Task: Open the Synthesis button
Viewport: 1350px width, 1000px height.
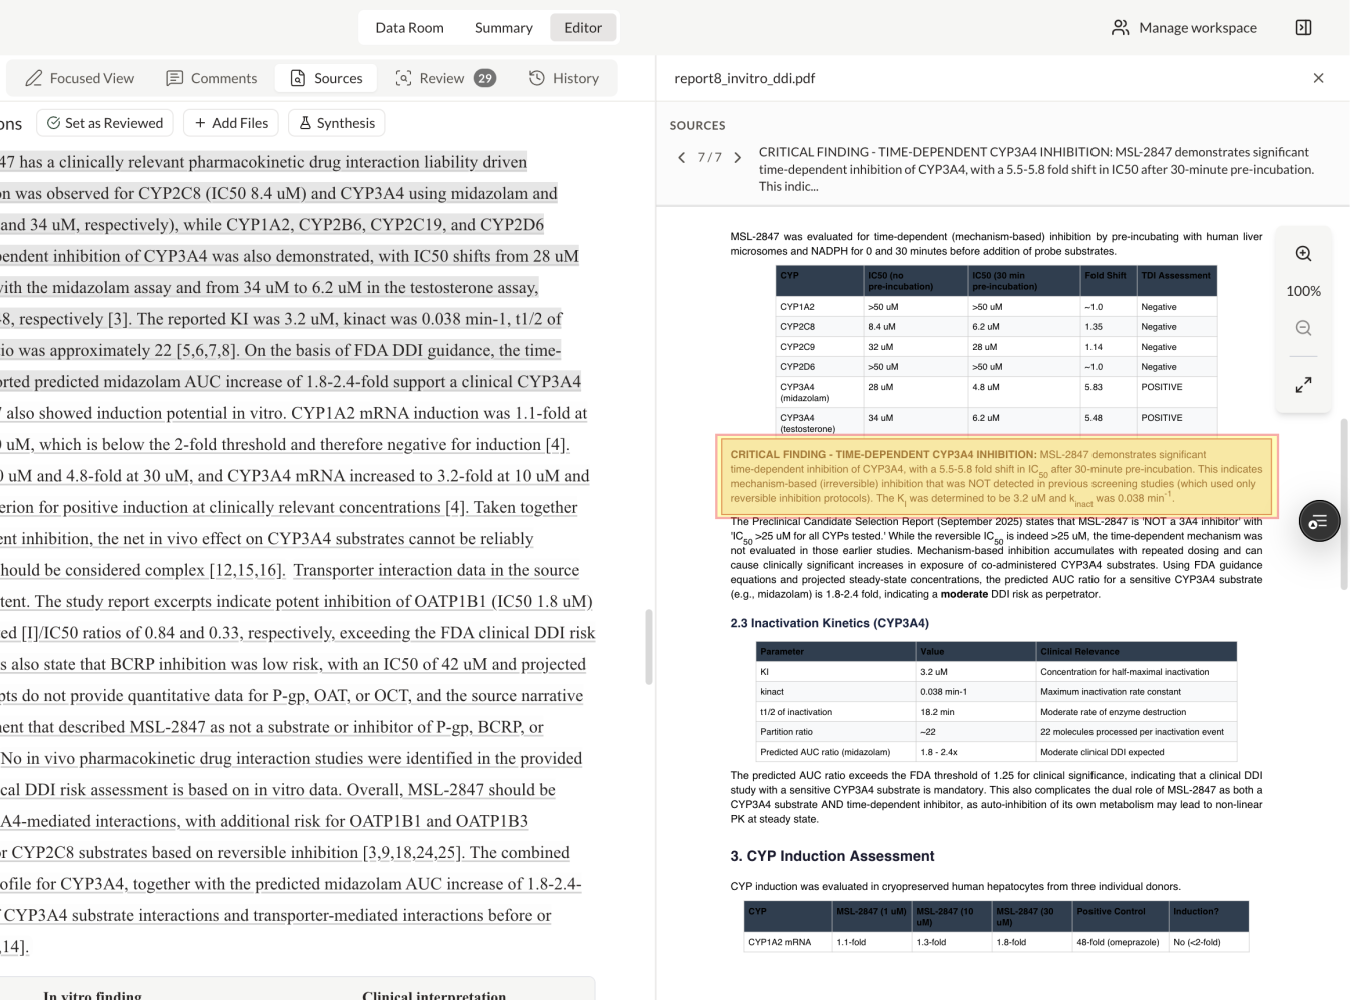Action: click(x=337, y=123)
